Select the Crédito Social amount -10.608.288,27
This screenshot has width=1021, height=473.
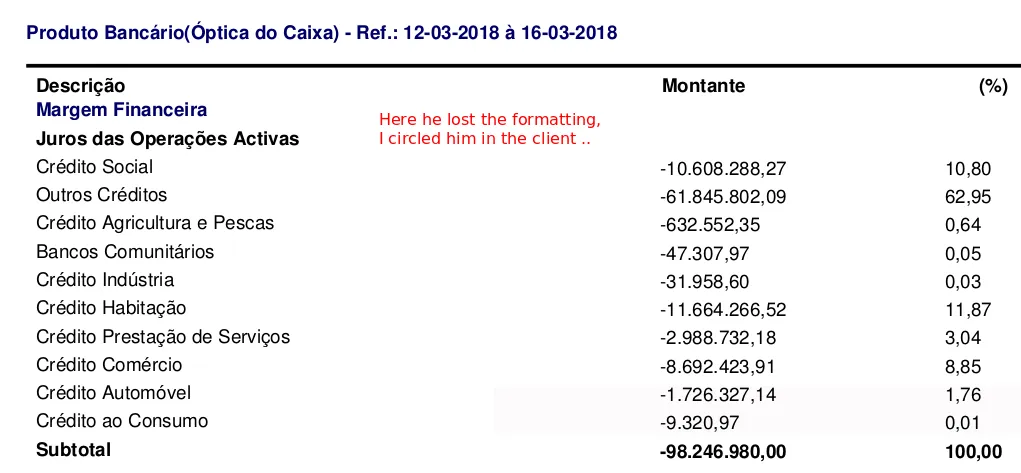[x=723, y=169]
